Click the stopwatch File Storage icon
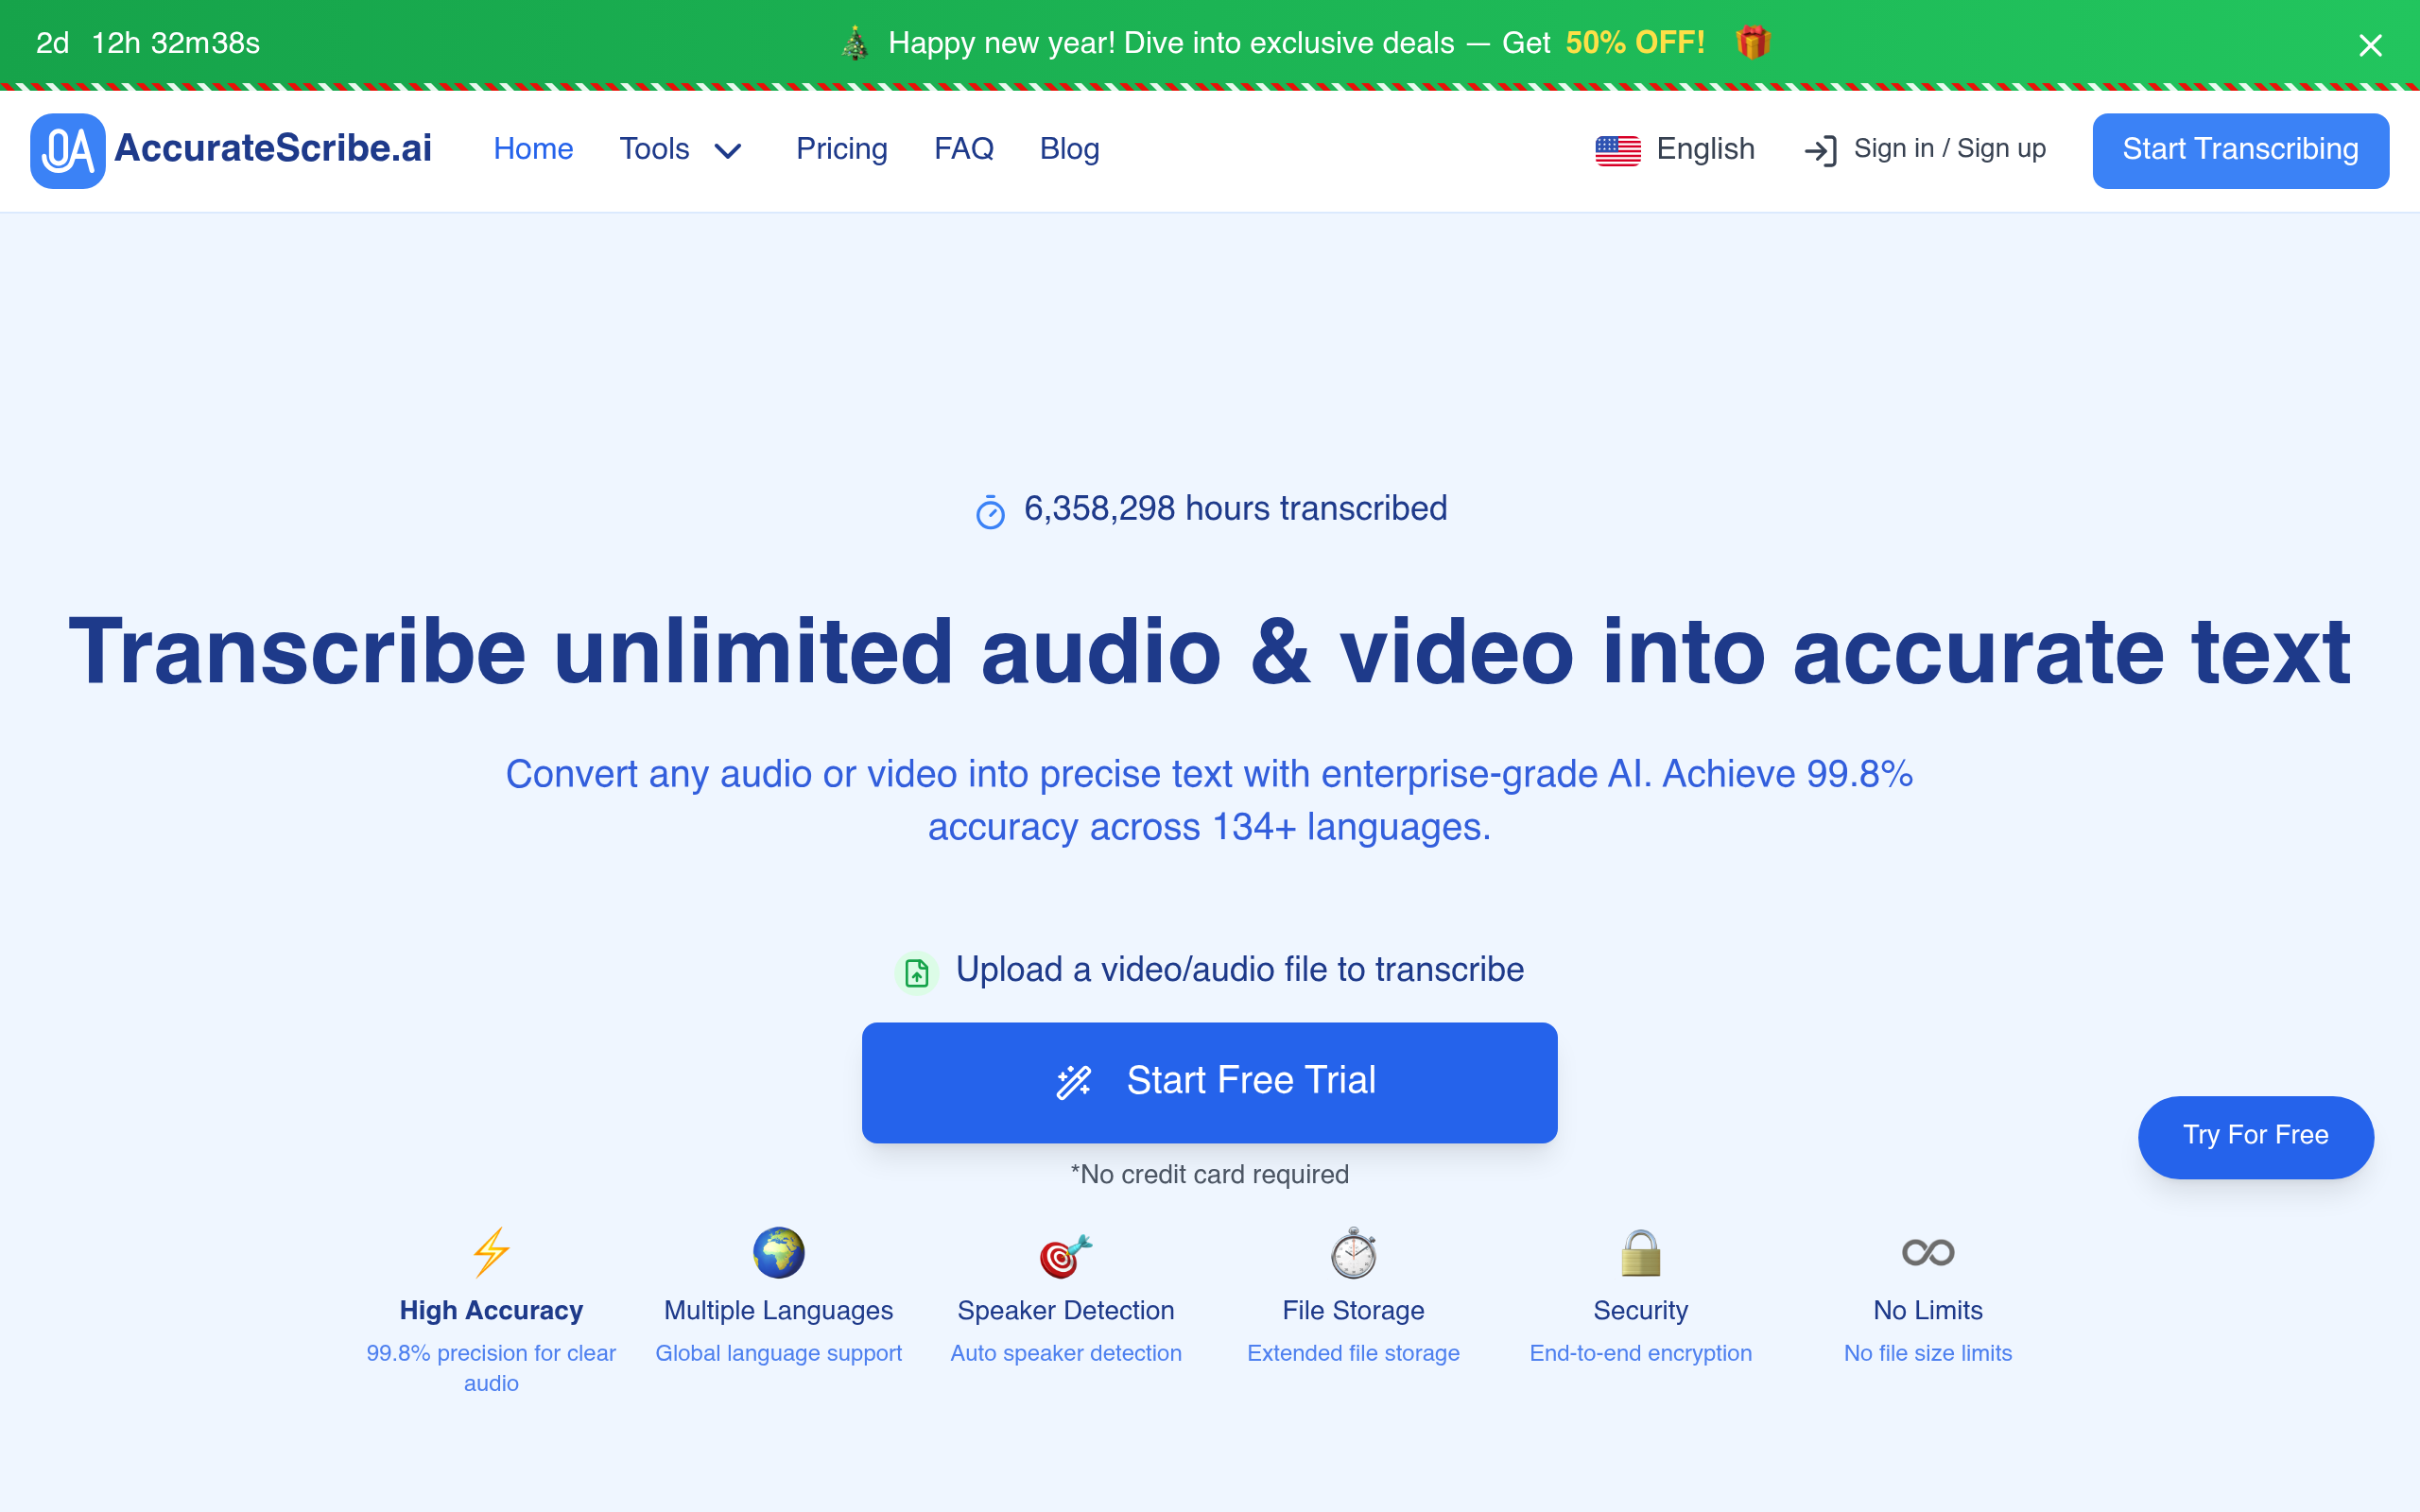The height and width of the screenshot is (1512, 2420). tap(1353, 1253)
